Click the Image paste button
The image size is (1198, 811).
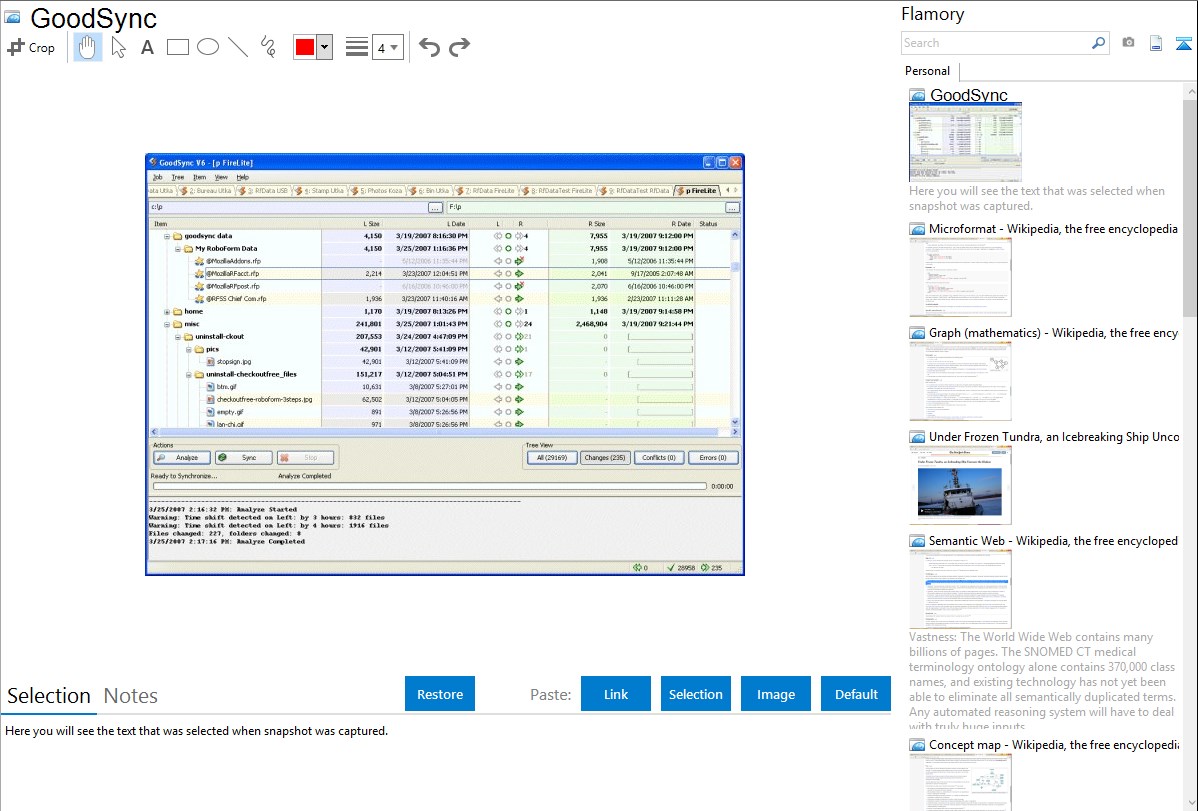pyautogui.click(x=776, y=694)
